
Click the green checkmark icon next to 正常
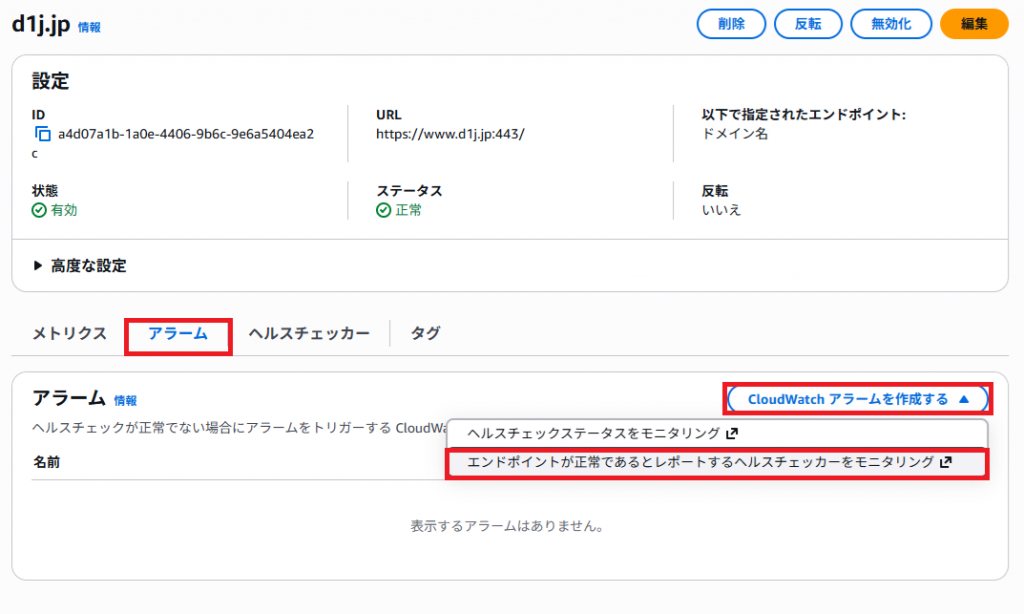click(x=383, y=211)
